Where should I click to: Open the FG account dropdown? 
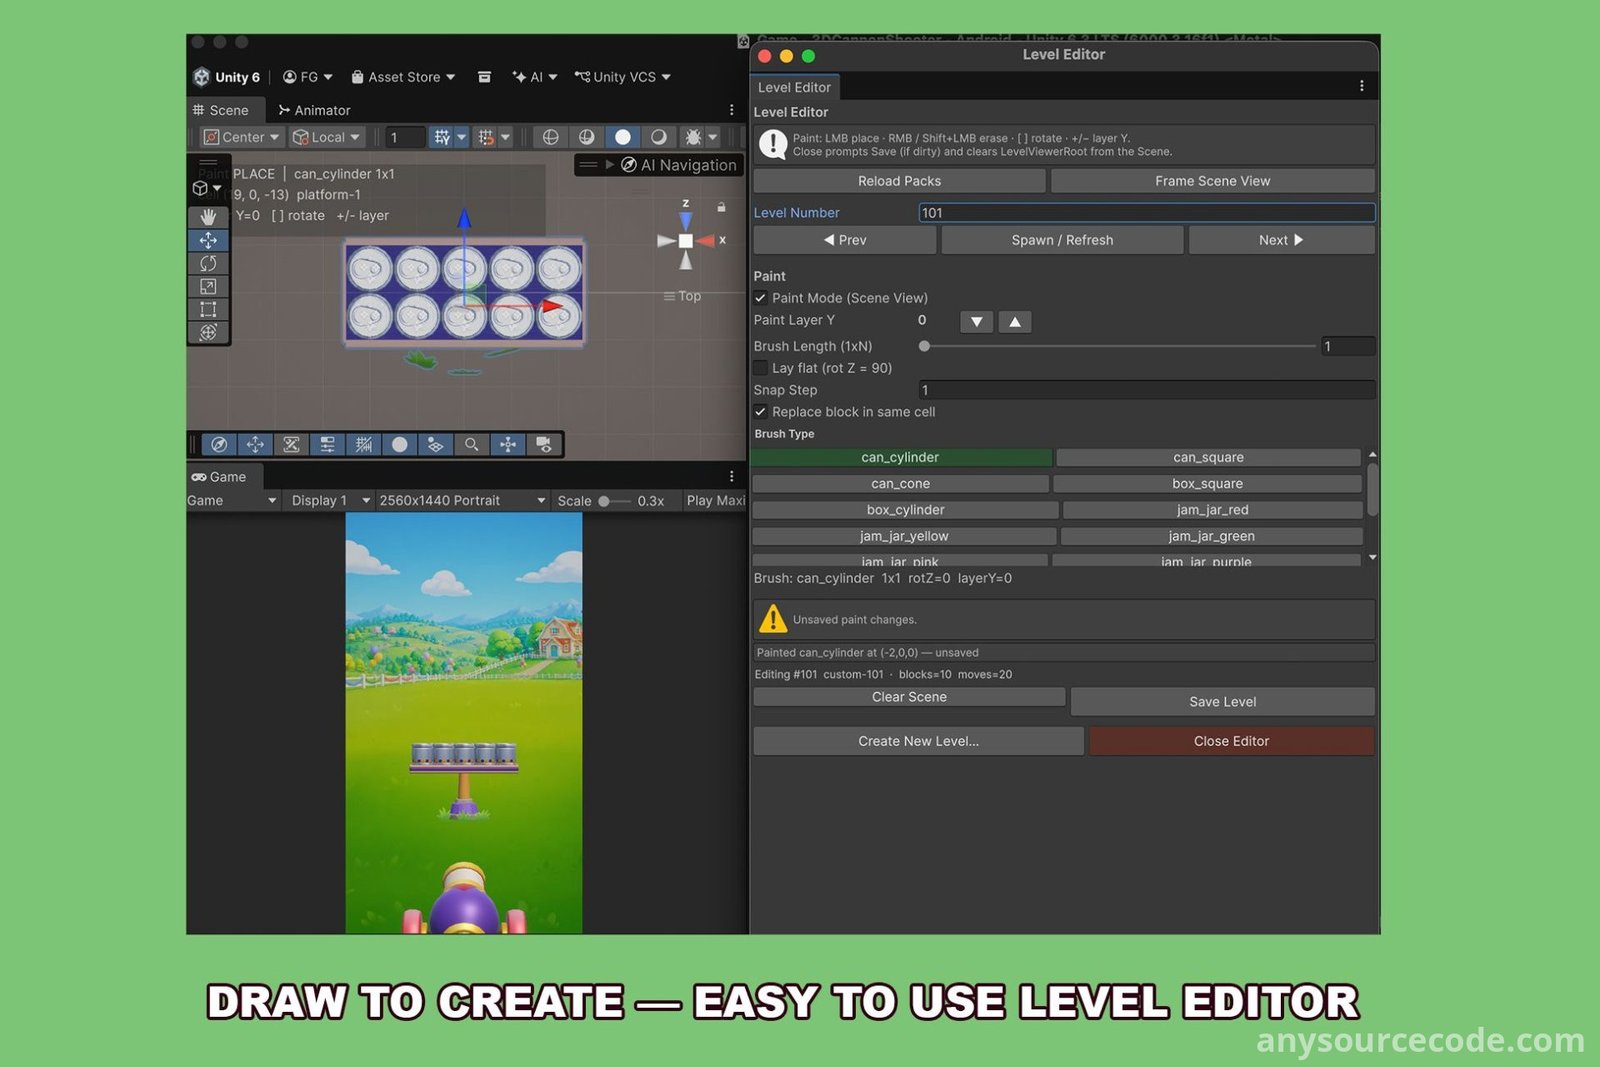(x=307, y=77)
